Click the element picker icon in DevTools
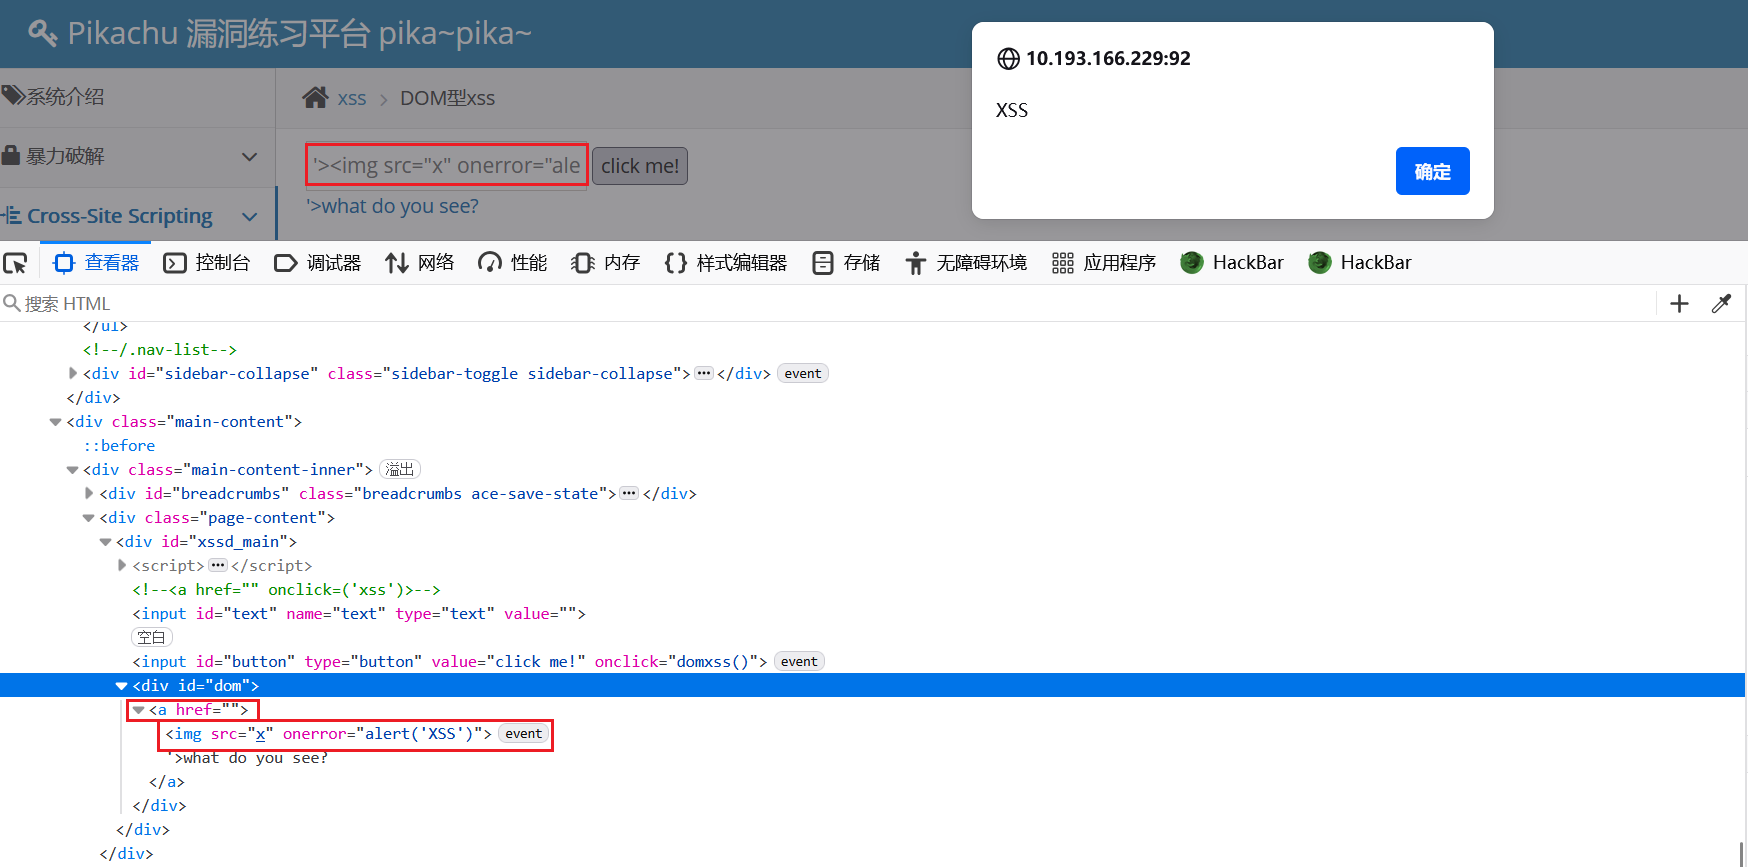 pos(16,263)
